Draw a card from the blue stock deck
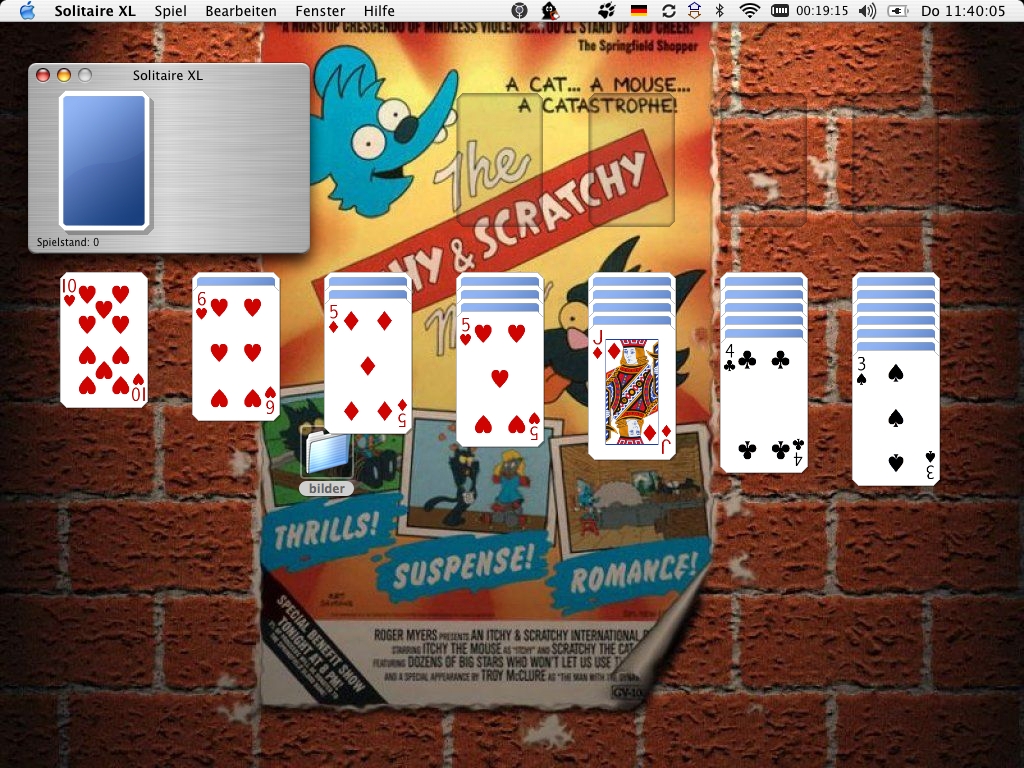This screenshot has width=1024, height=768. [x=104, y=161]
